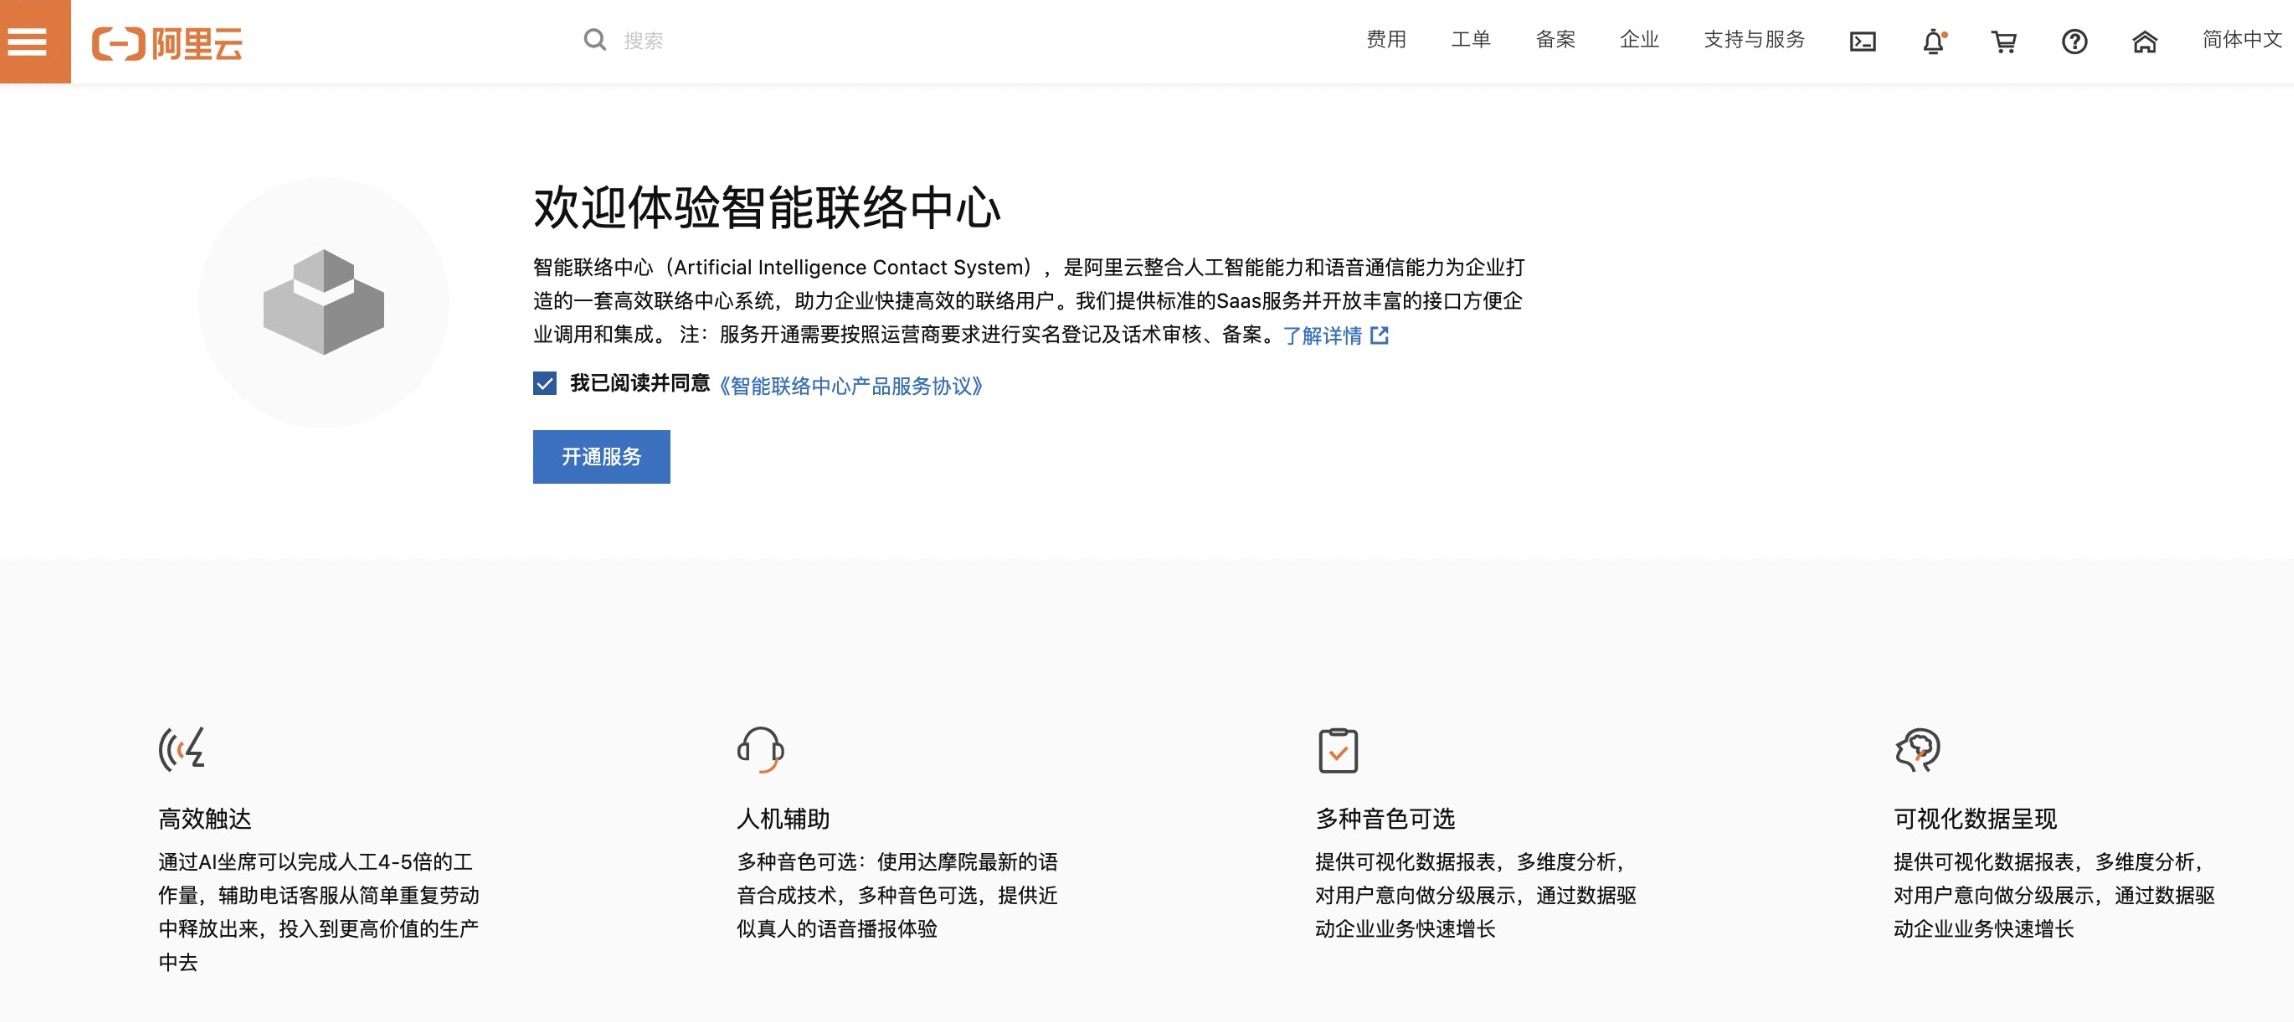Go to home via house icon
Viewport: 2294px width, 1022px height.
tap(2144, 41)
